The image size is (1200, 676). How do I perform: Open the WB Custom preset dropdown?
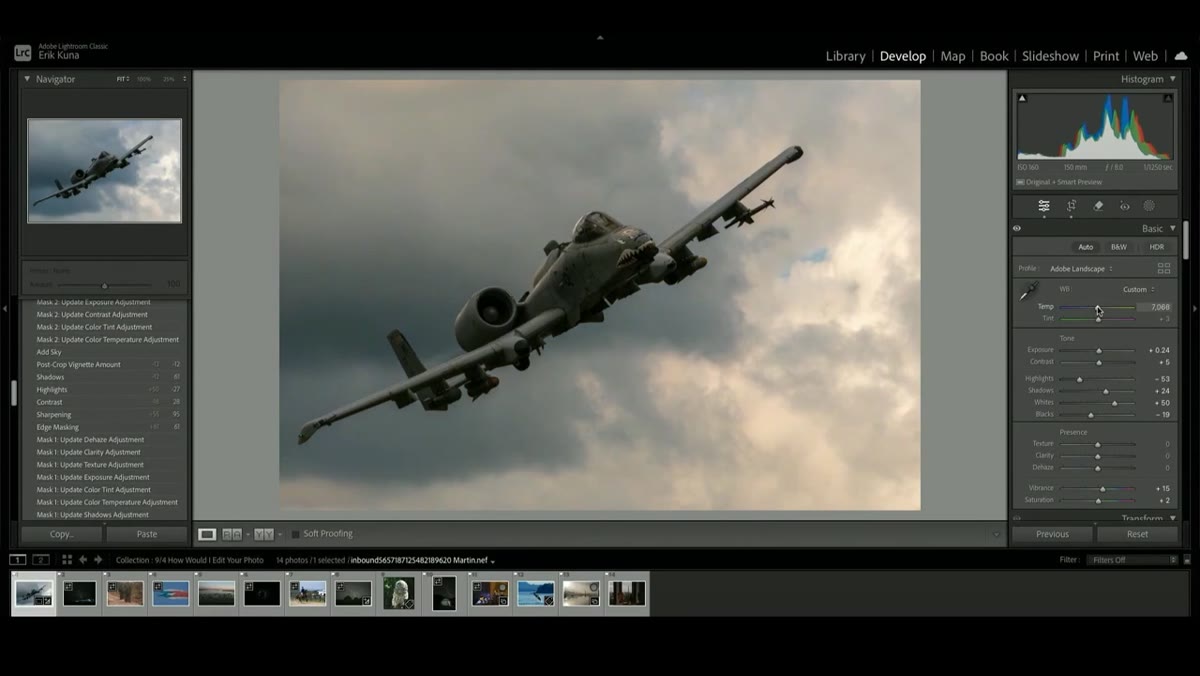click(1138, 289)
